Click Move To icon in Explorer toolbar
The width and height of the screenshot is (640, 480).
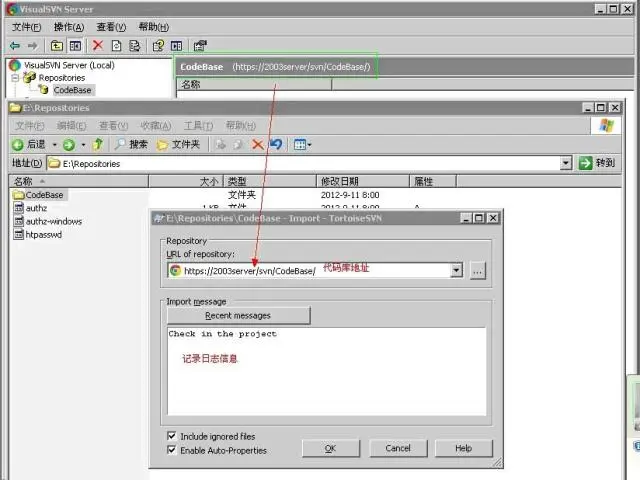coord(221,144)
